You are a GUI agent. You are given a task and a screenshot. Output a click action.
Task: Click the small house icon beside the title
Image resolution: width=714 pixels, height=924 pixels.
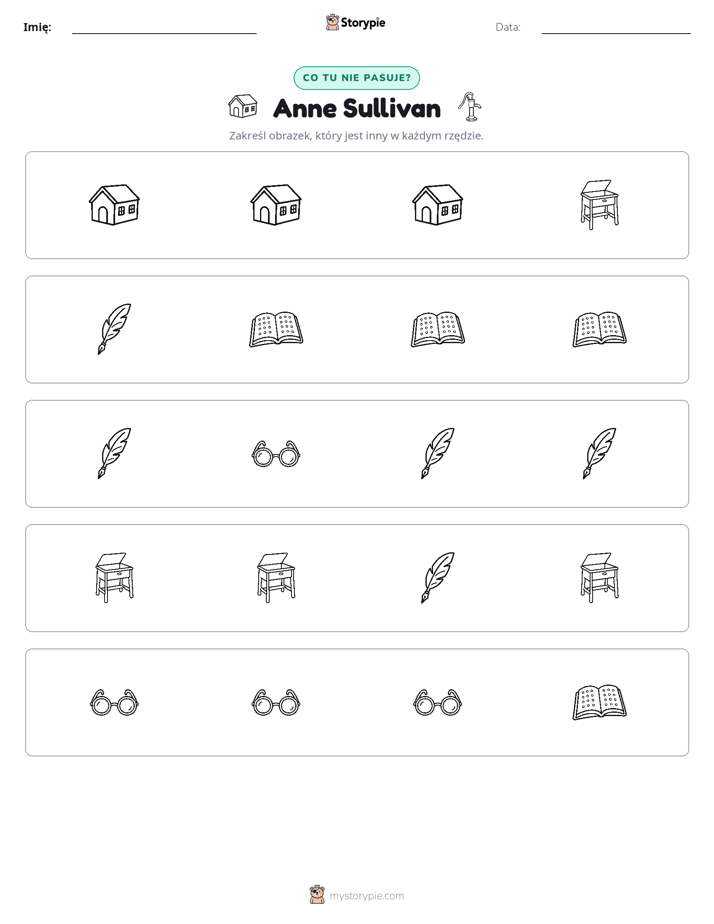pos(243,106)
